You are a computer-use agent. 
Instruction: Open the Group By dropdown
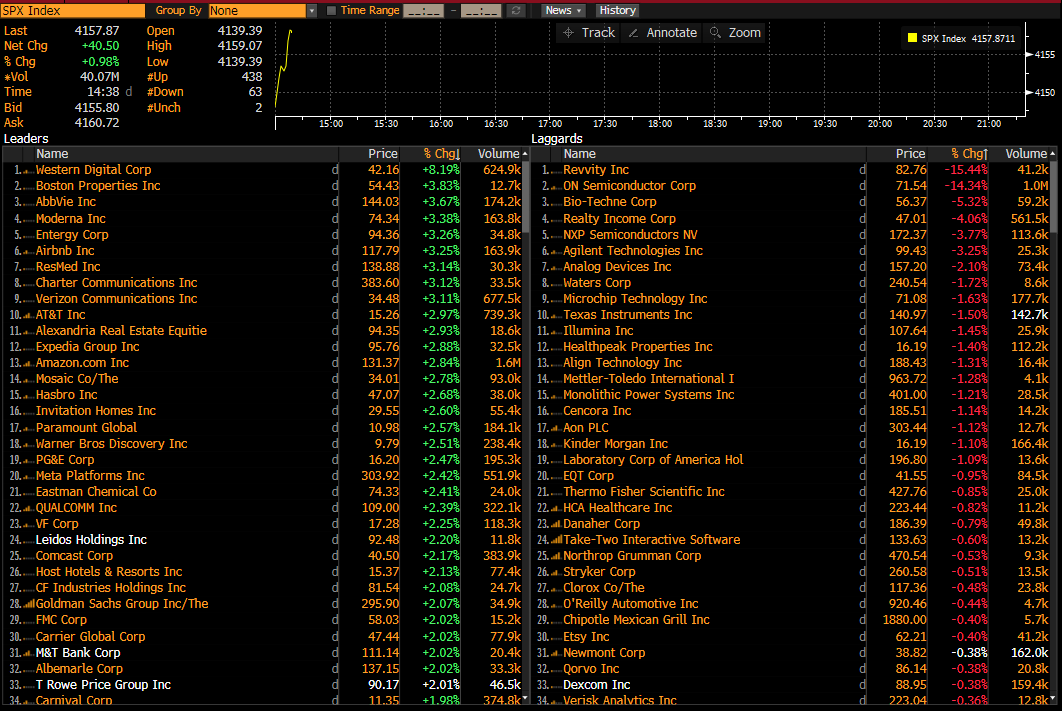311,10
